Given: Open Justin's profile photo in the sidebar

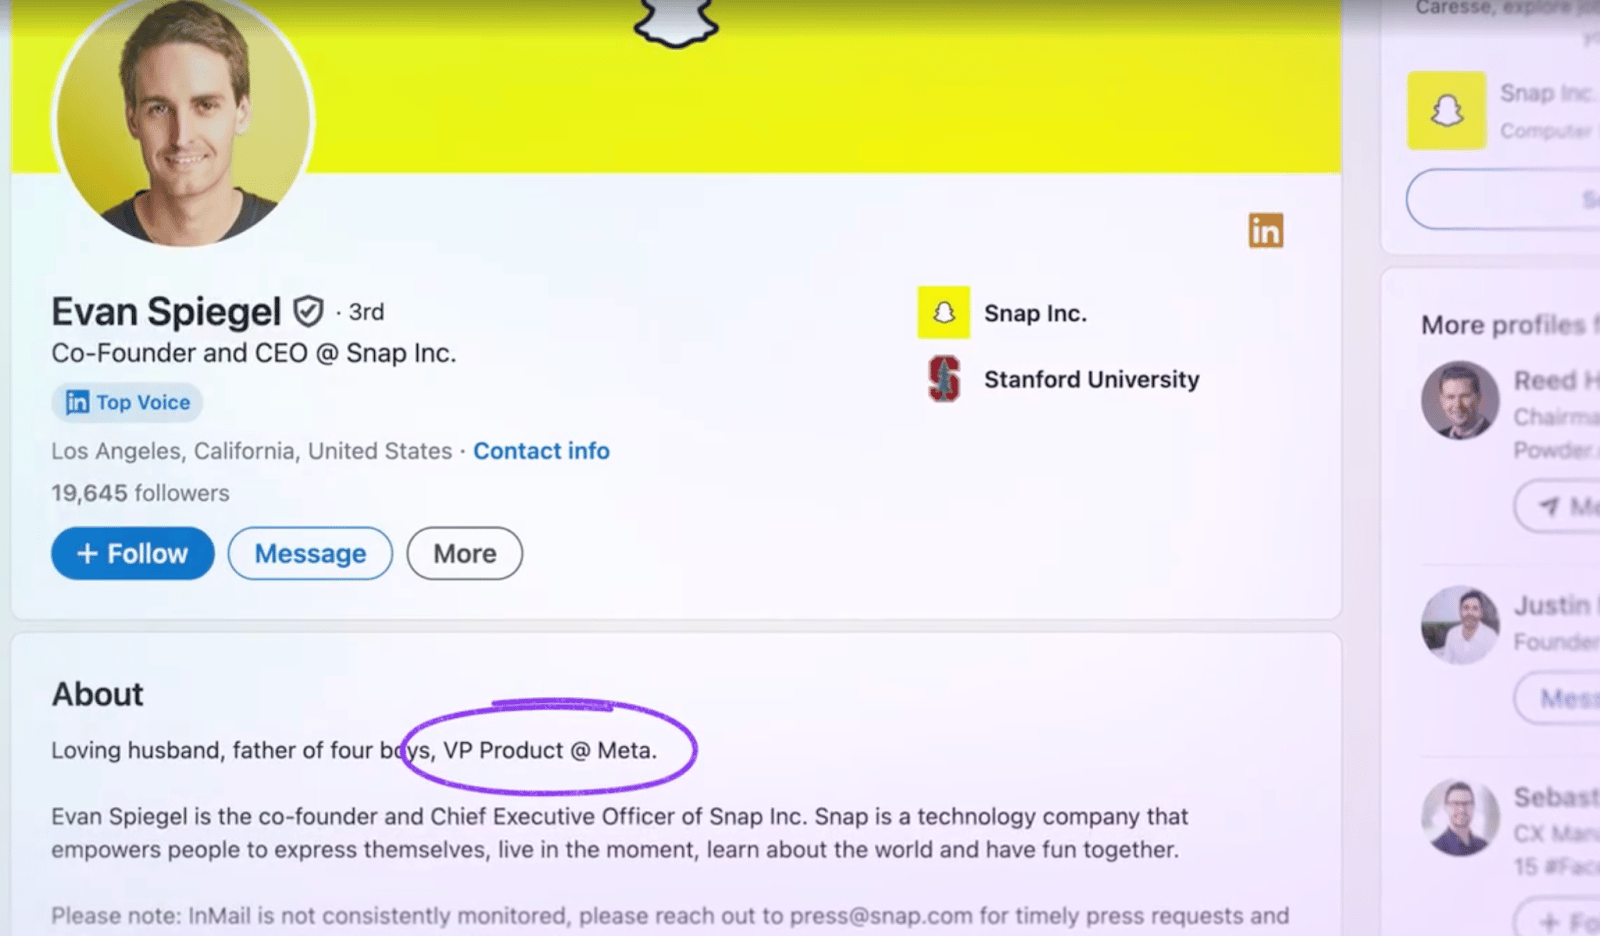Looking at the screenshot, I should coord(1460,625).
